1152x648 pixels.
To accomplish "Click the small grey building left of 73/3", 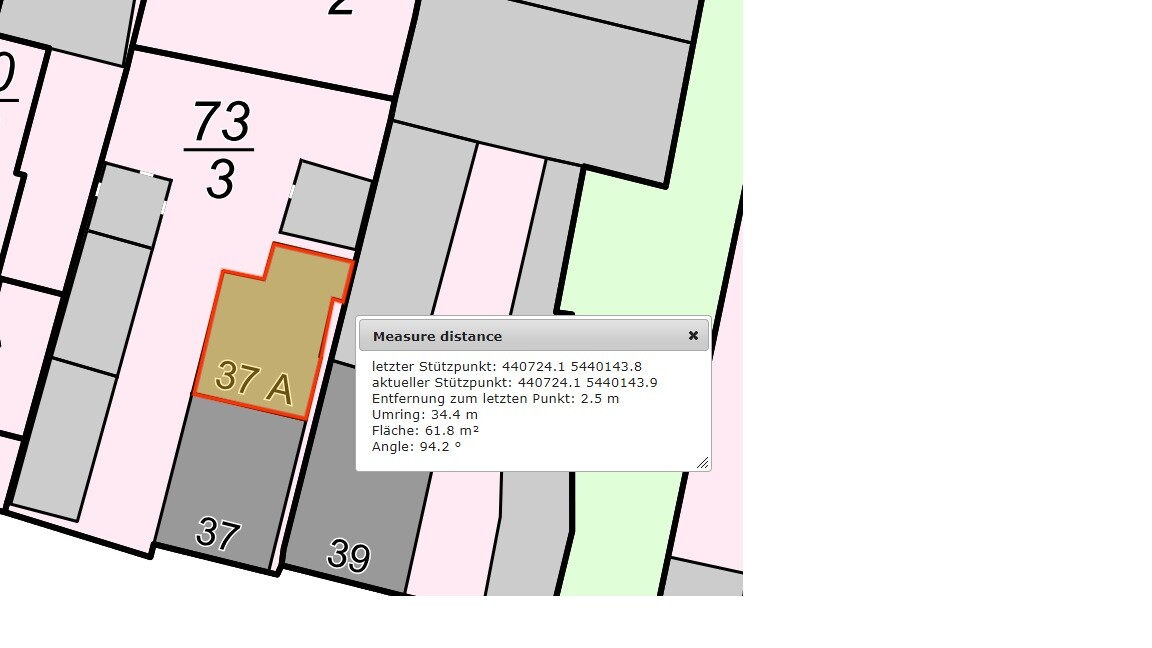I will 131,207.
